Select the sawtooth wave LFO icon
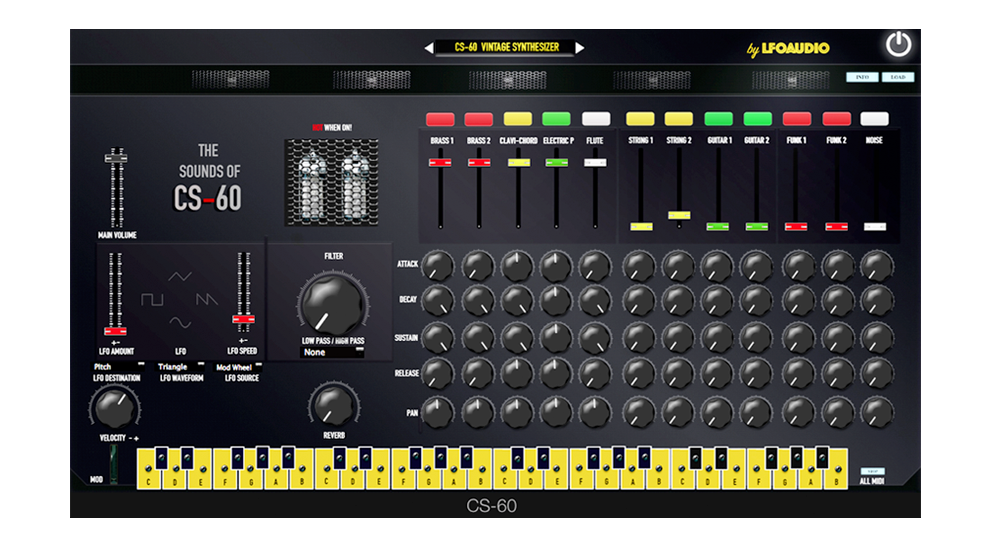The height and width of the screenshot is (549, 991). pyautogui.click(x=207, y=299)
